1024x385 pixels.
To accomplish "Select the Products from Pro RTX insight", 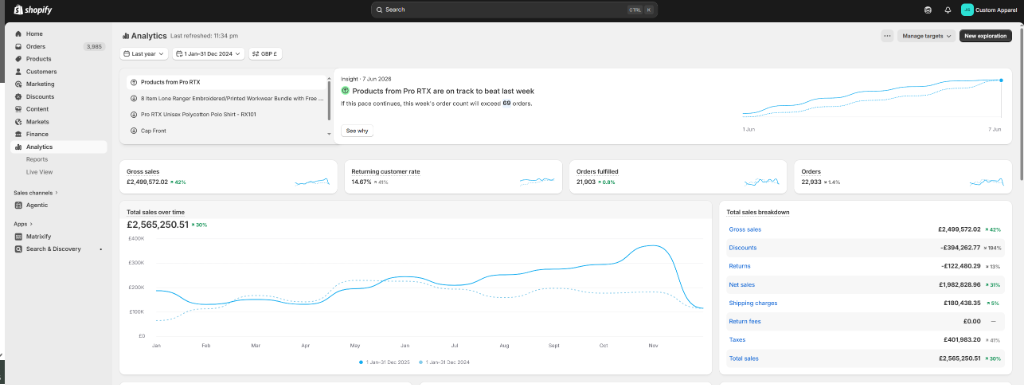I will [x=227, y=83].
